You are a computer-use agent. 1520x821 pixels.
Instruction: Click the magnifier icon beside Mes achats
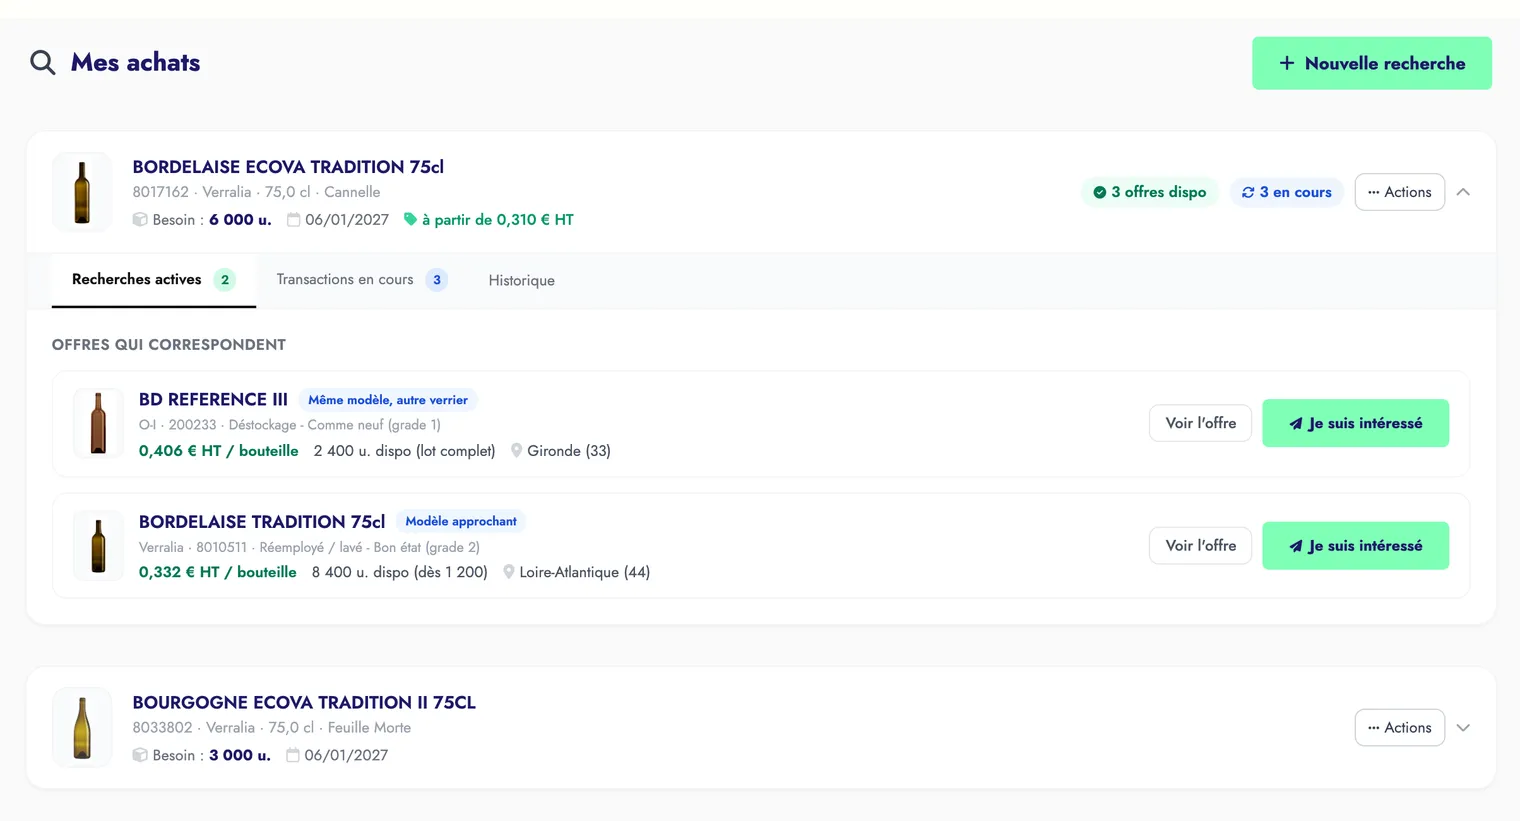click(42, 63)
